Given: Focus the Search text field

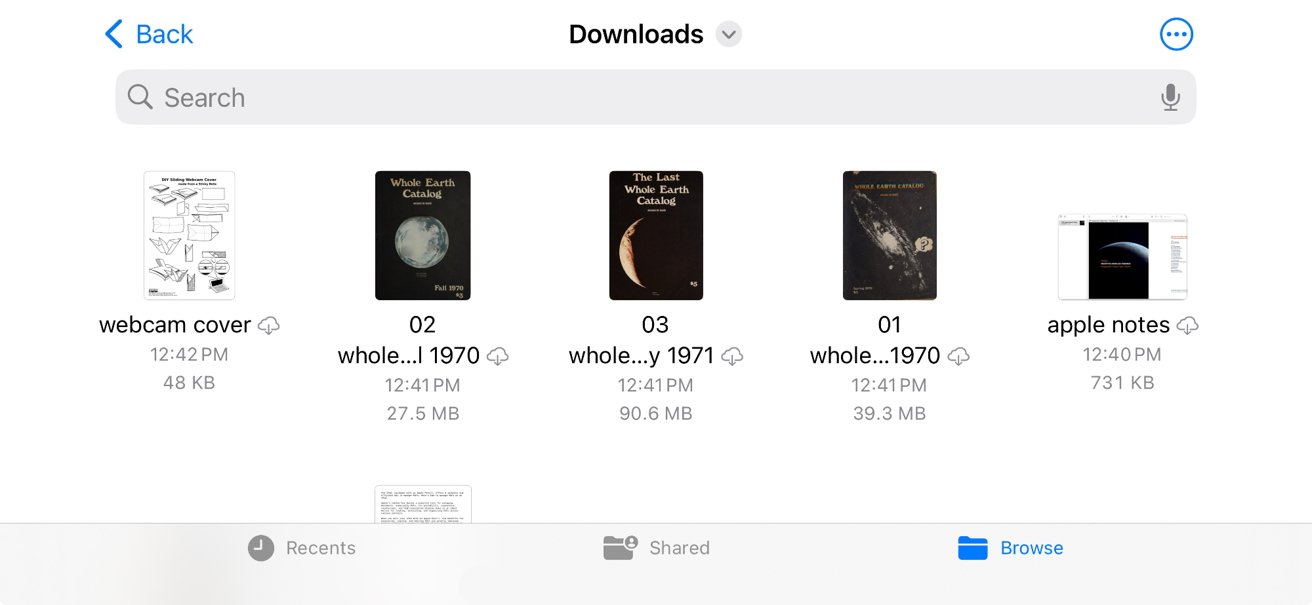Looking at the screenshot, I should point(656,97).
